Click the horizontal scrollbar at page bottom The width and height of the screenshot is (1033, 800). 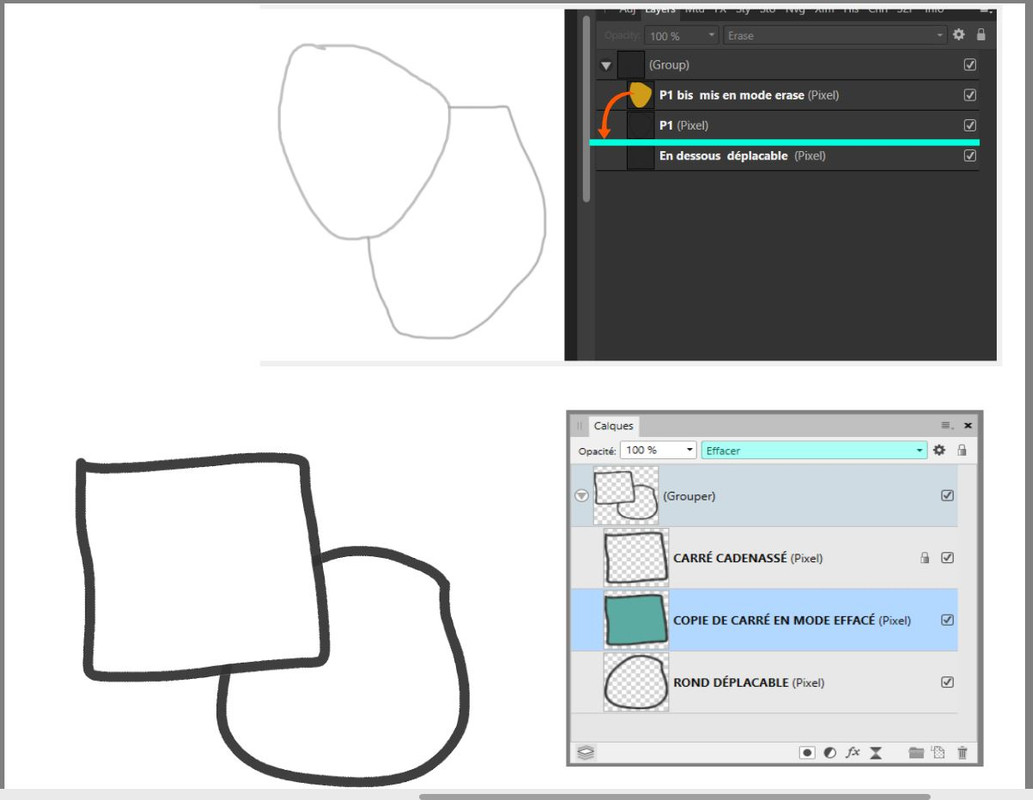tap(675, 796)
